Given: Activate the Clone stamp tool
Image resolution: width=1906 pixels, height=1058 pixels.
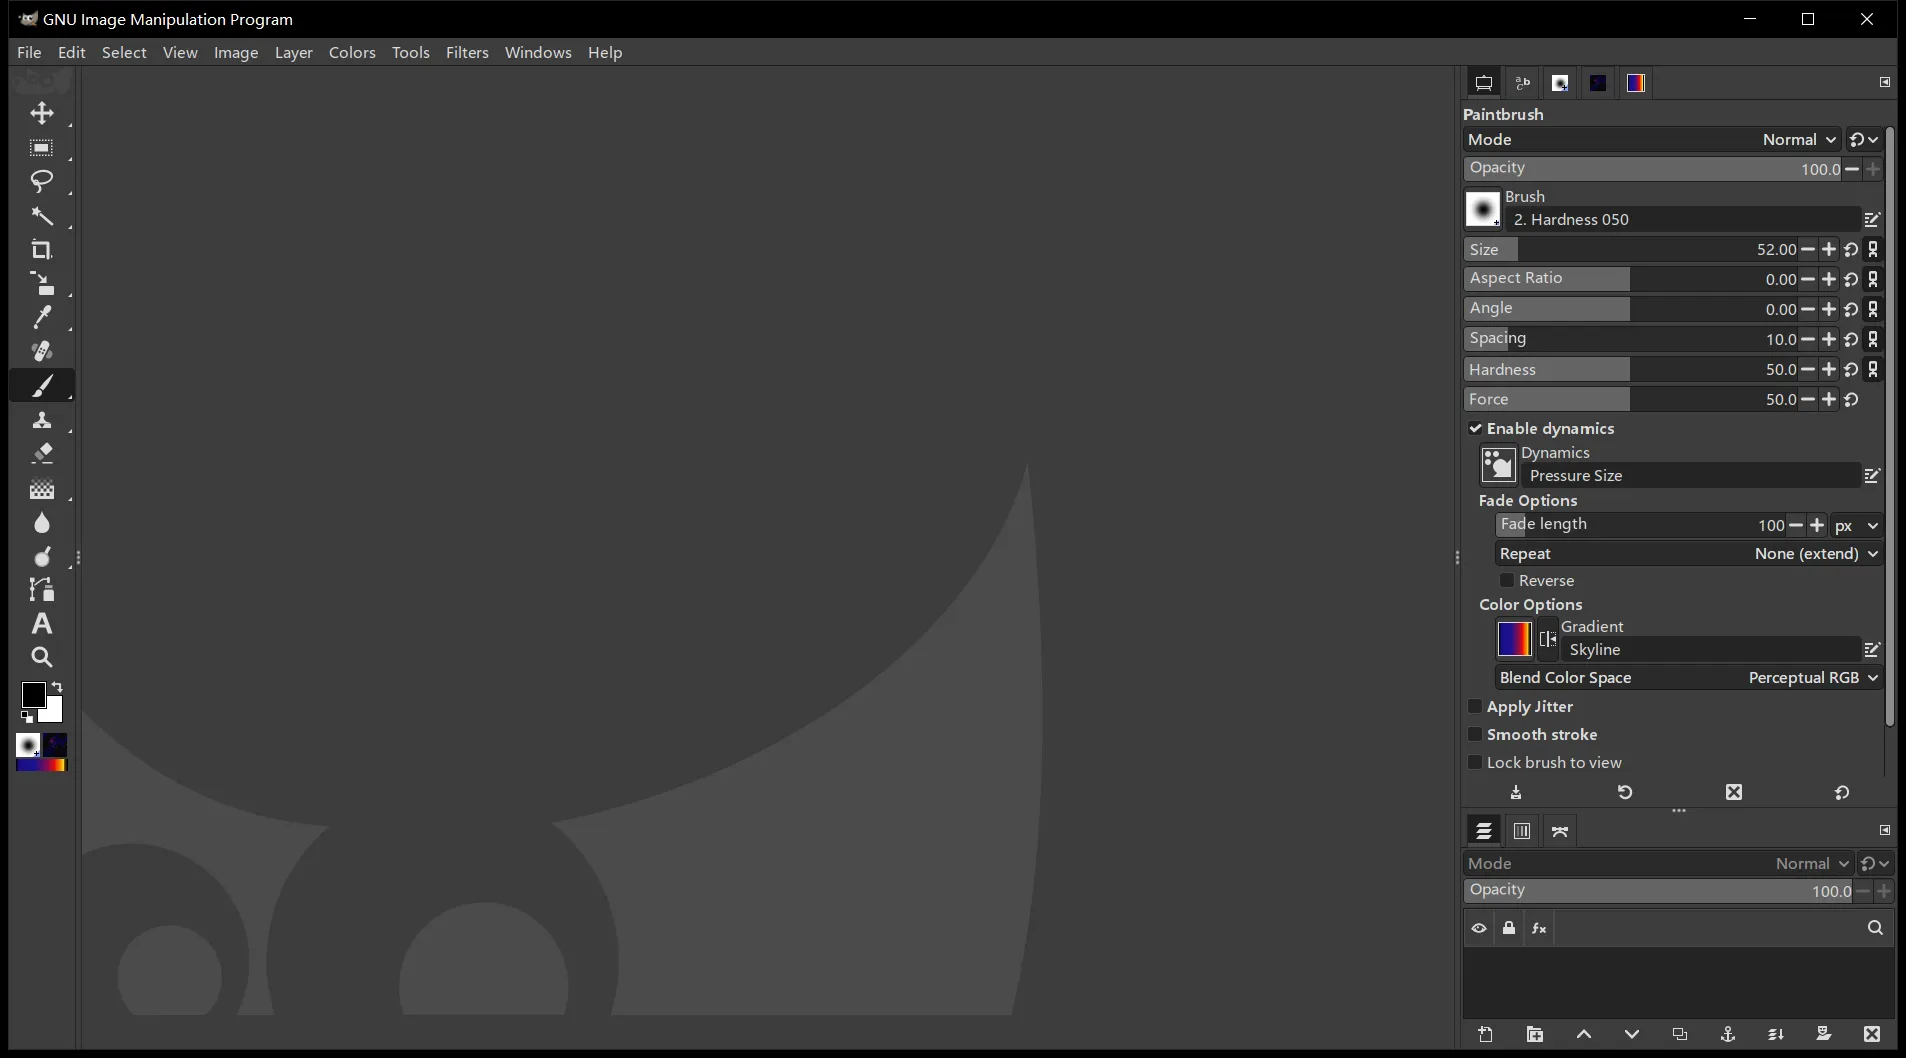Looking at the screenshot, I should (42, 420).
